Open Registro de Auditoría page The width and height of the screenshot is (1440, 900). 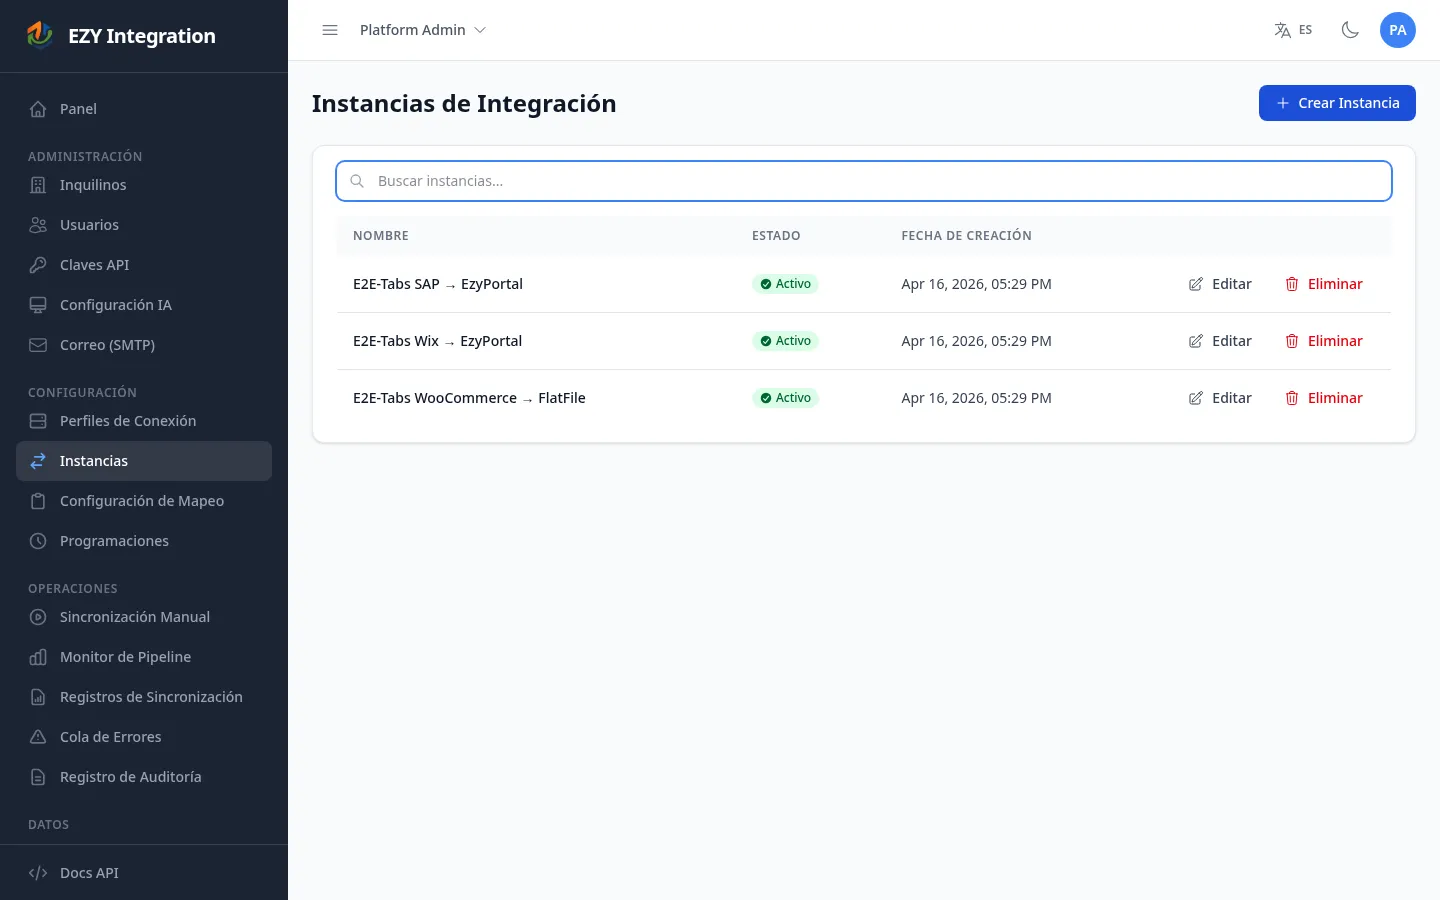tap(144, 777)
